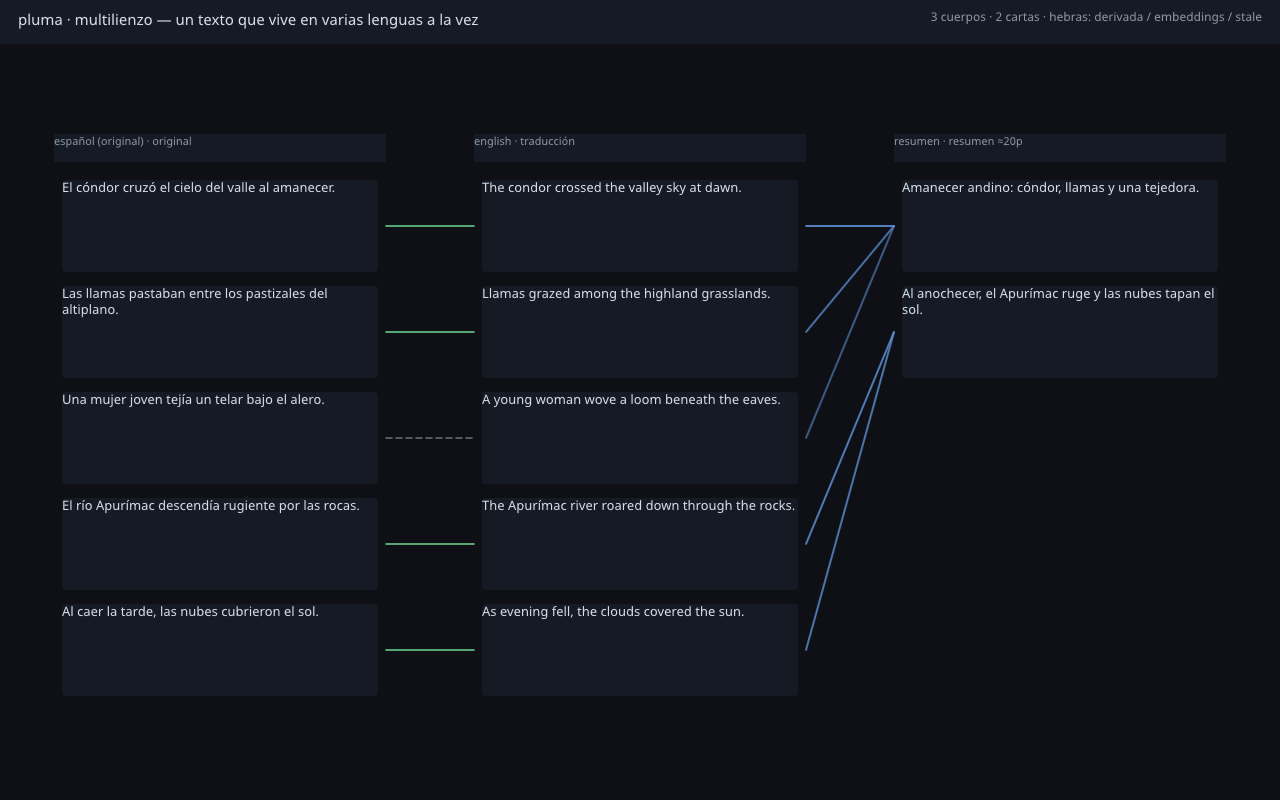Select 'The condor crossed the valley sky' card
The width and height of the screenshot is (1280, 800).
pos(640,226)
